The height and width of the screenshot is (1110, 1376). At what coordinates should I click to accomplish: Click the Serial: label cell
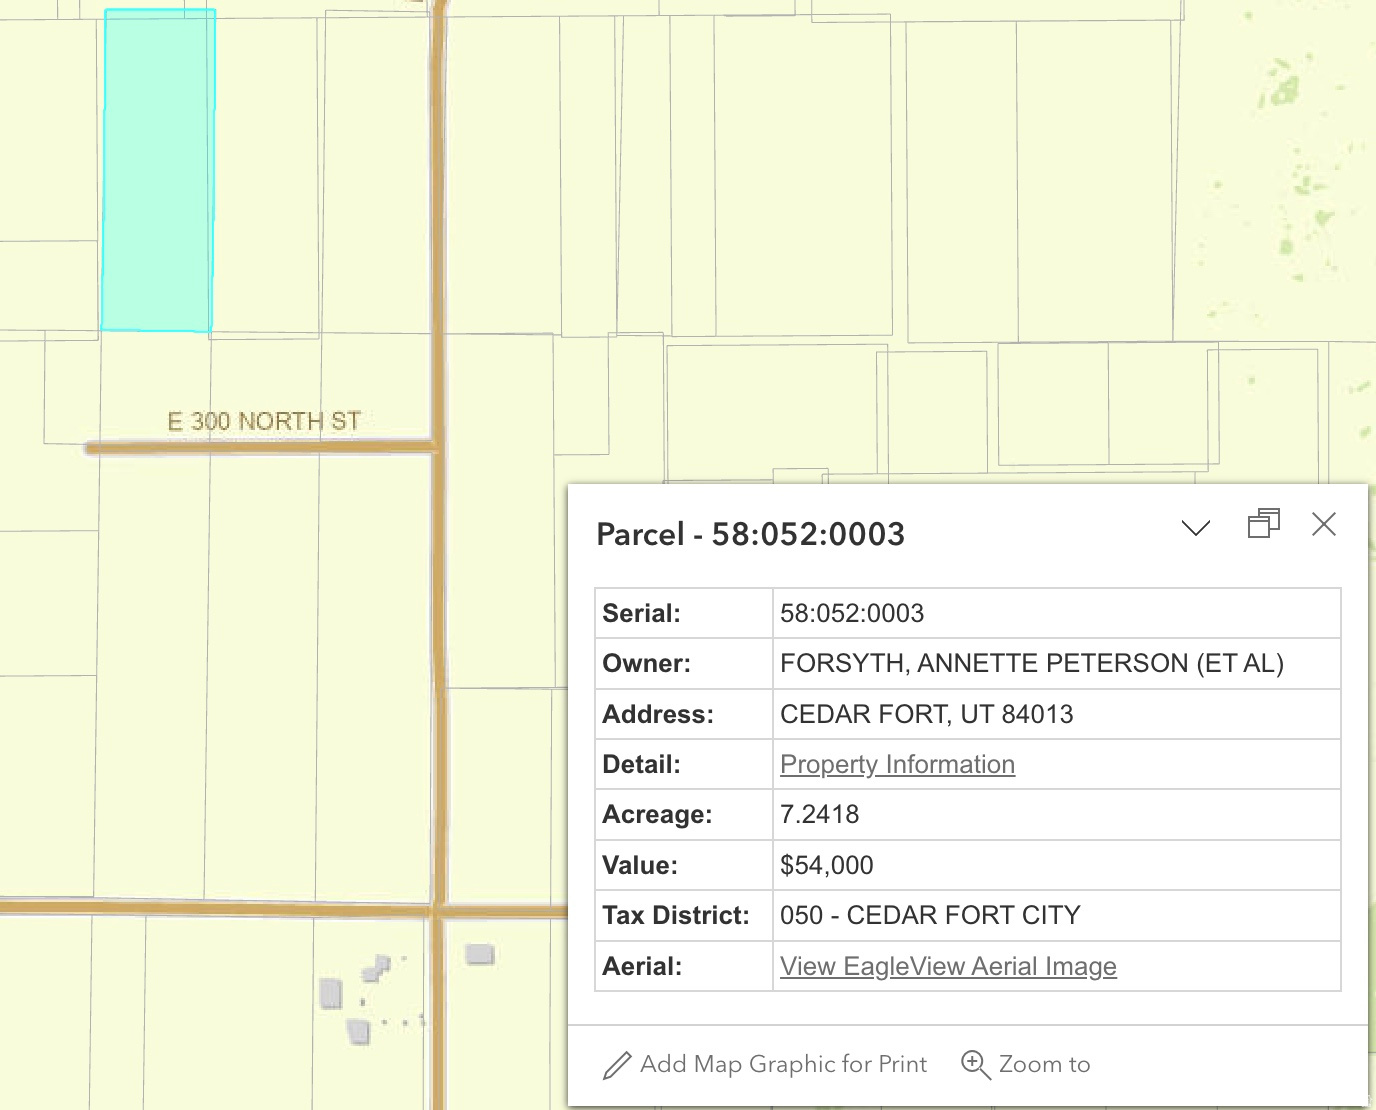(684, 613)
